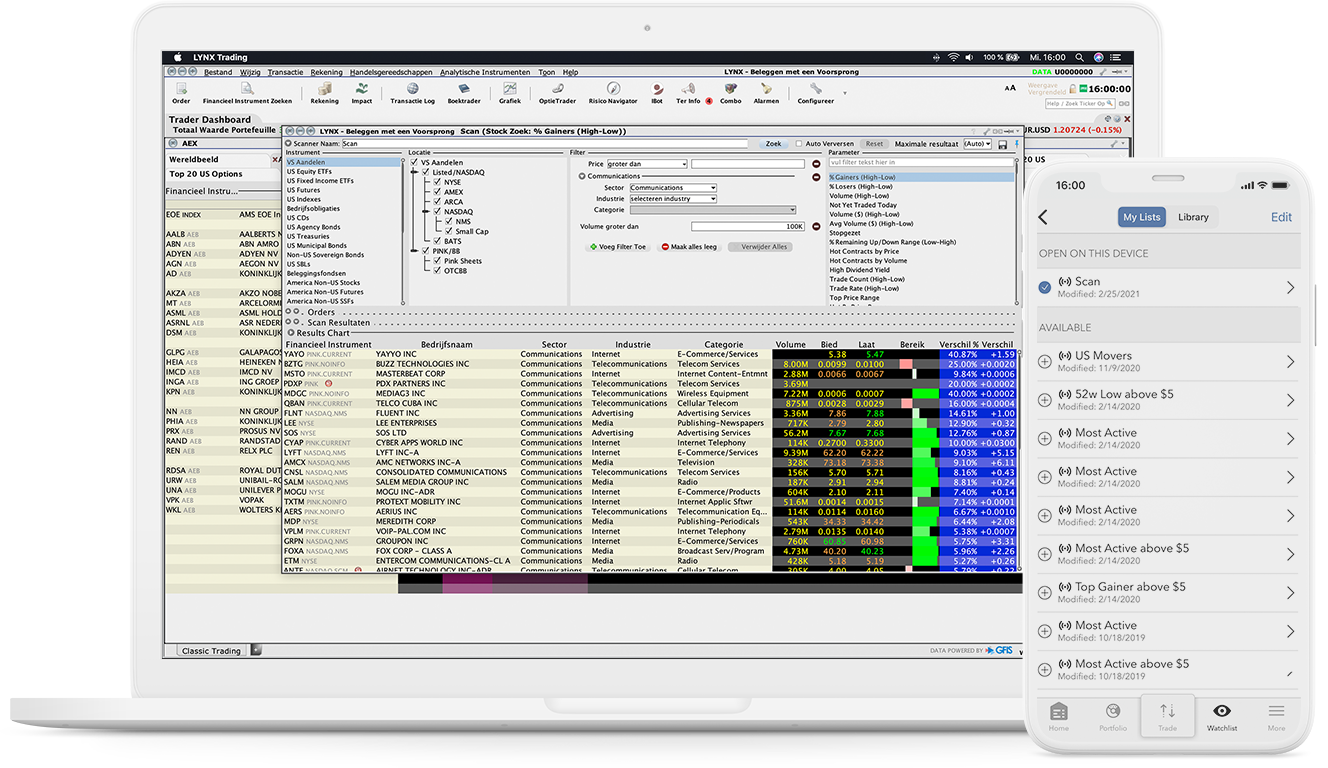
Task: Open the Risico Navigator
Action: coord(613,93)
